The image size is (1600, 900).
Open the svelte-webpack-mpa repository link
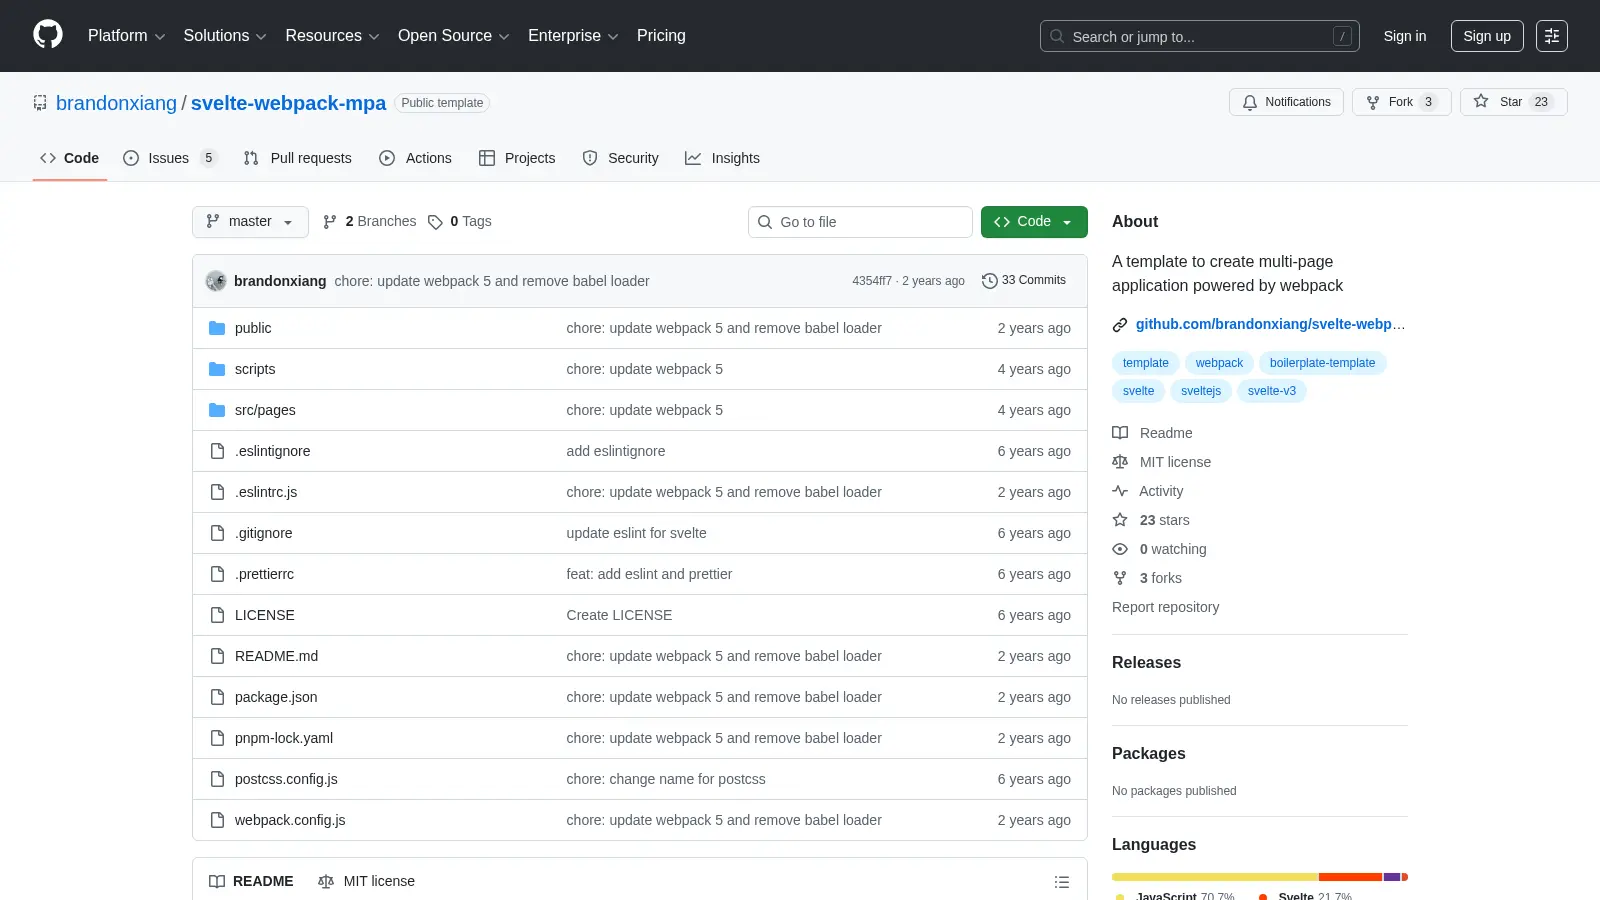pyautogui.click(x=288, y=103)
